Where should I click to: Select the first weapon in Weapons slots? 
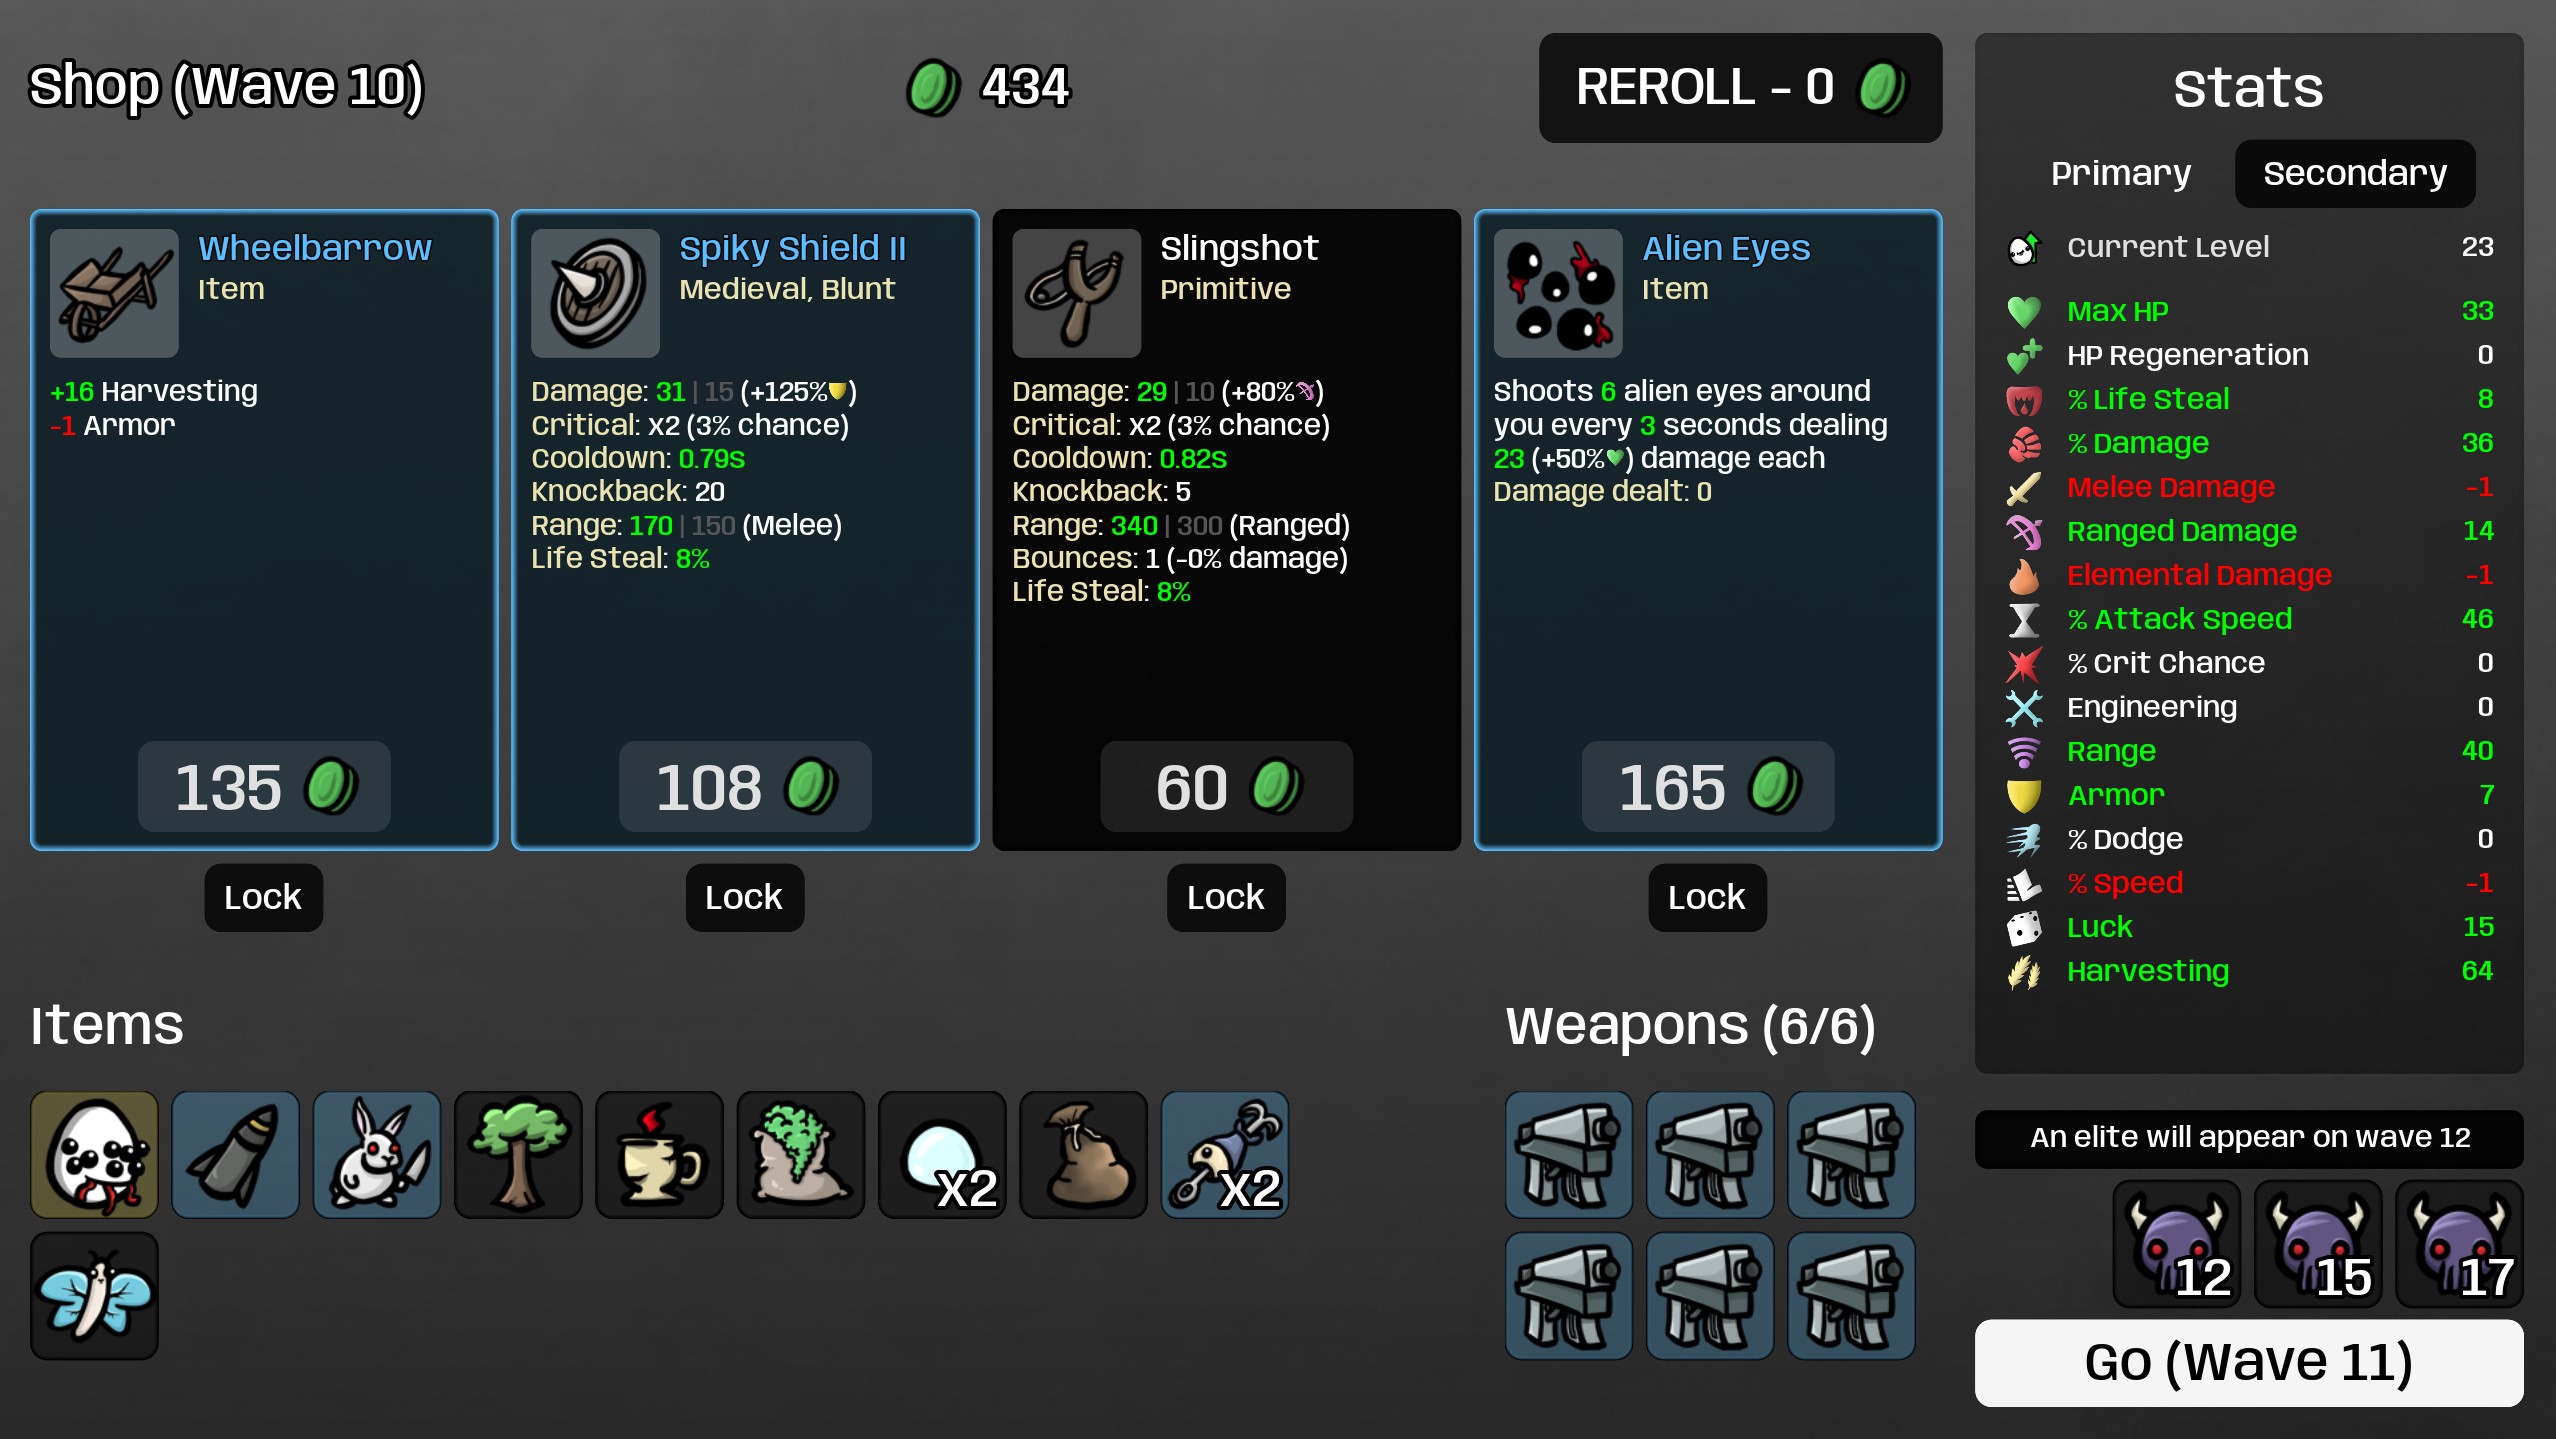coord(1569,1155)
